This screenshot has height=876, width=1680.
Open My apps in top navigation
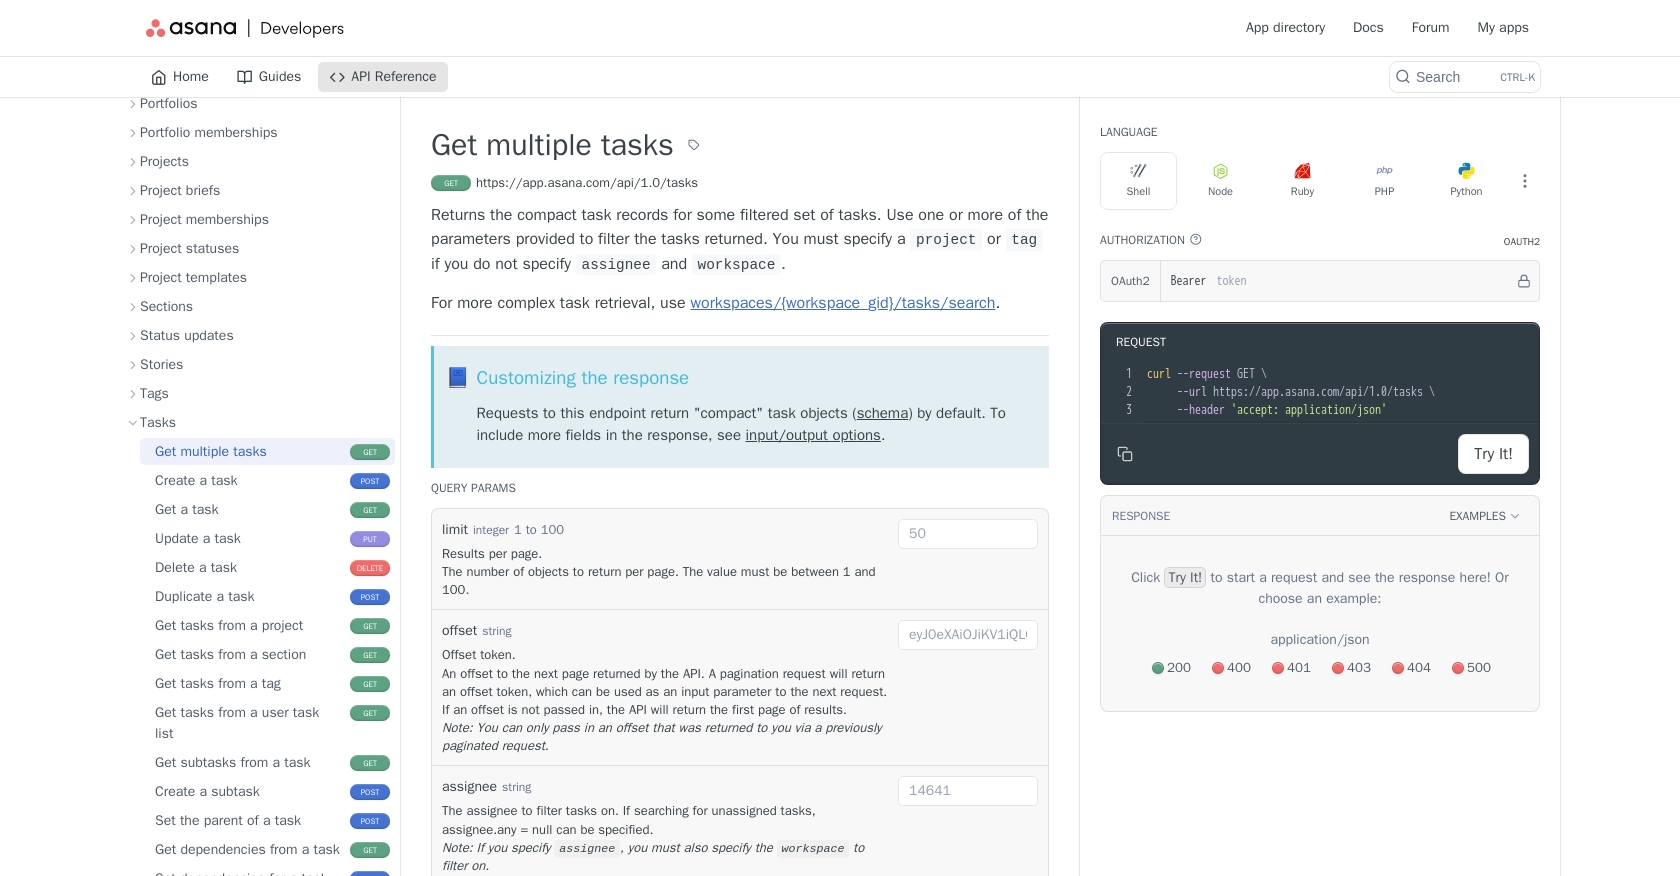pyautogui.click(x=1503, y=28)
